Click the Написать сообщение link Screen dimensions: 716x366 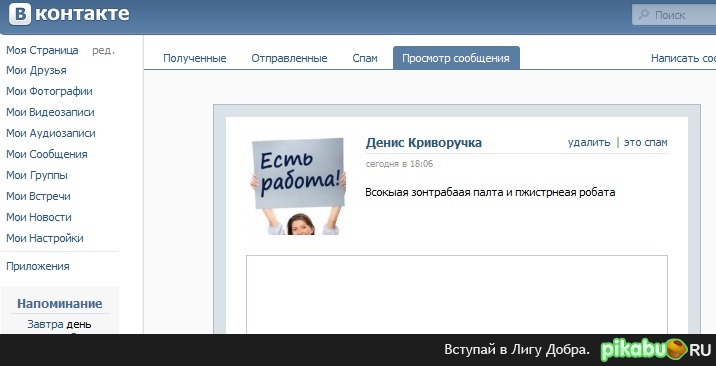pyautogui.click(x=683, y=58)
